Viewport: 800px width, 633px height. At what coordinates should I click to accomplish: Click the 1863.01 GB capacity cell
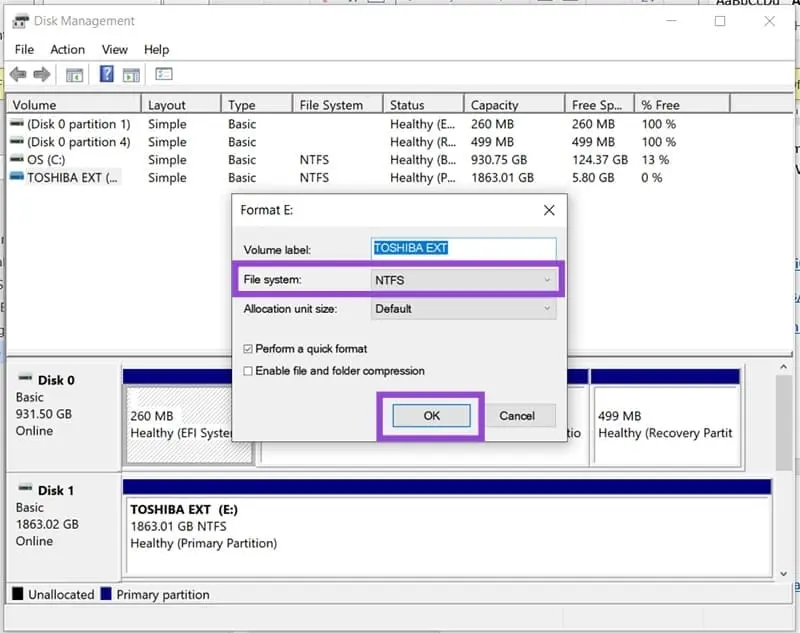click(503, 178)
